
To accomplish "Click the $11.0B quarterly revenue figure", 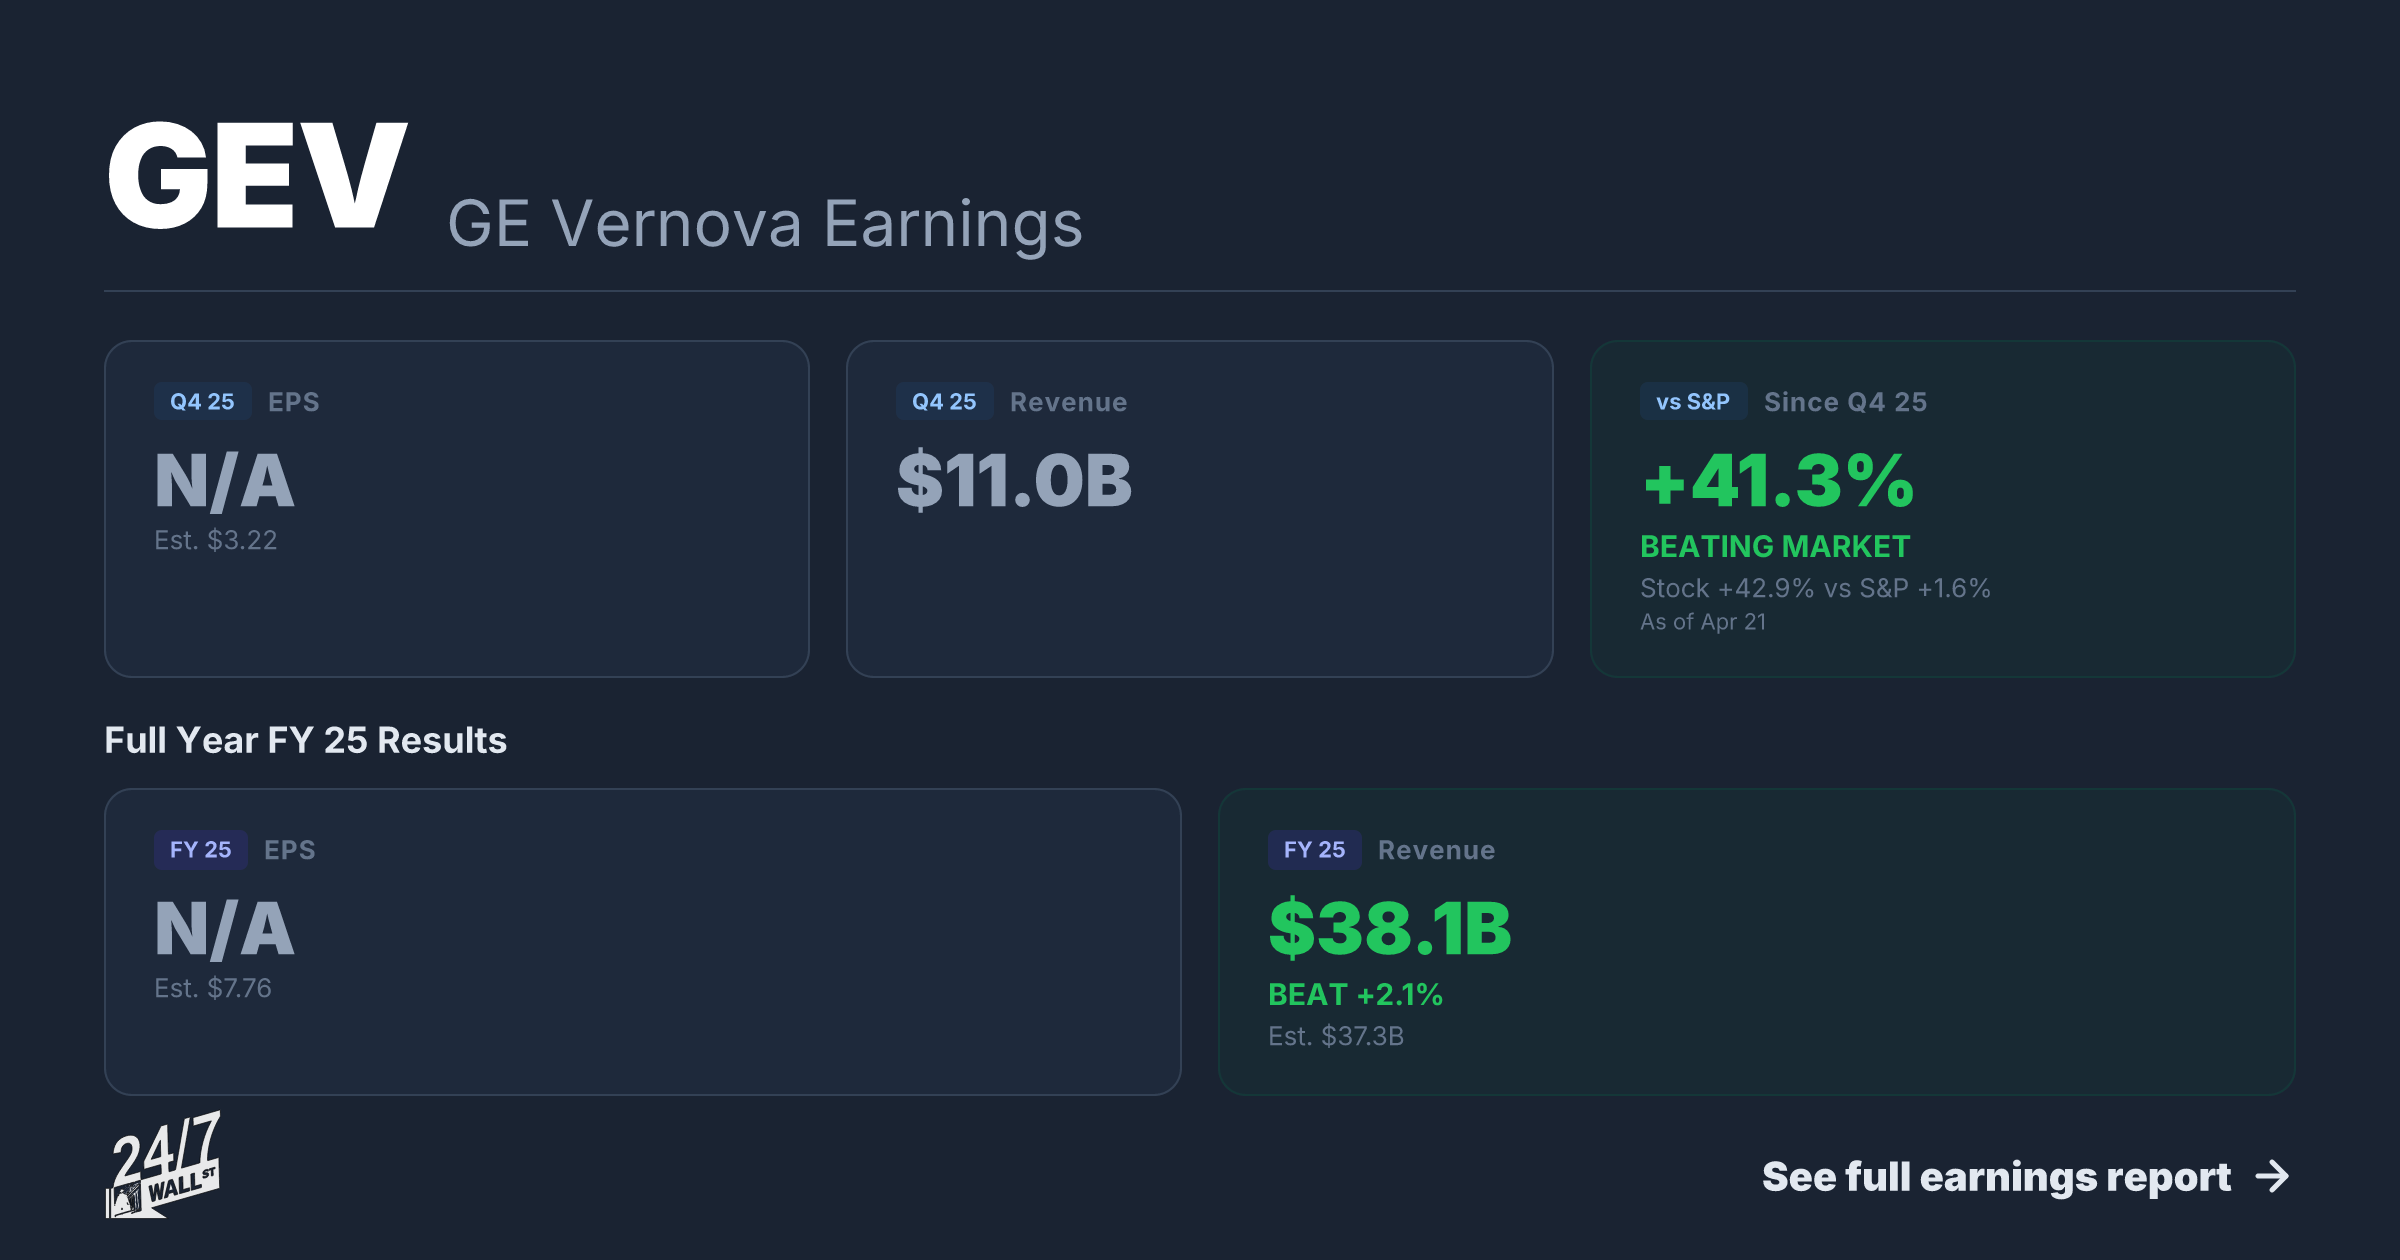I will (x=1014, y=480).
